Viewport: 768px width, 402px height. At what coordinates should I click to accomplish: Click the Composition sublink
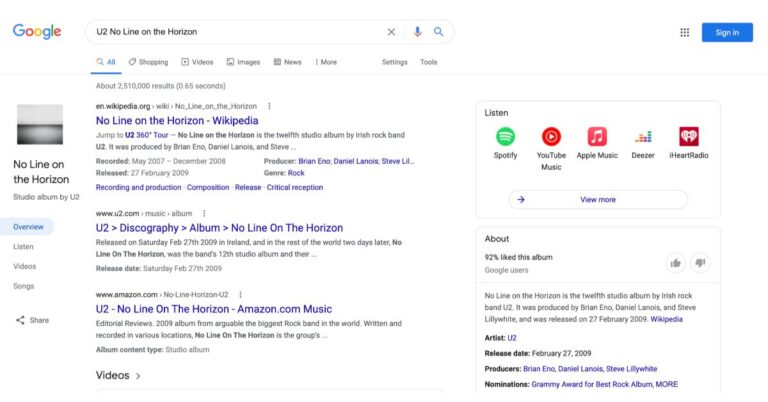coord(208,187)
